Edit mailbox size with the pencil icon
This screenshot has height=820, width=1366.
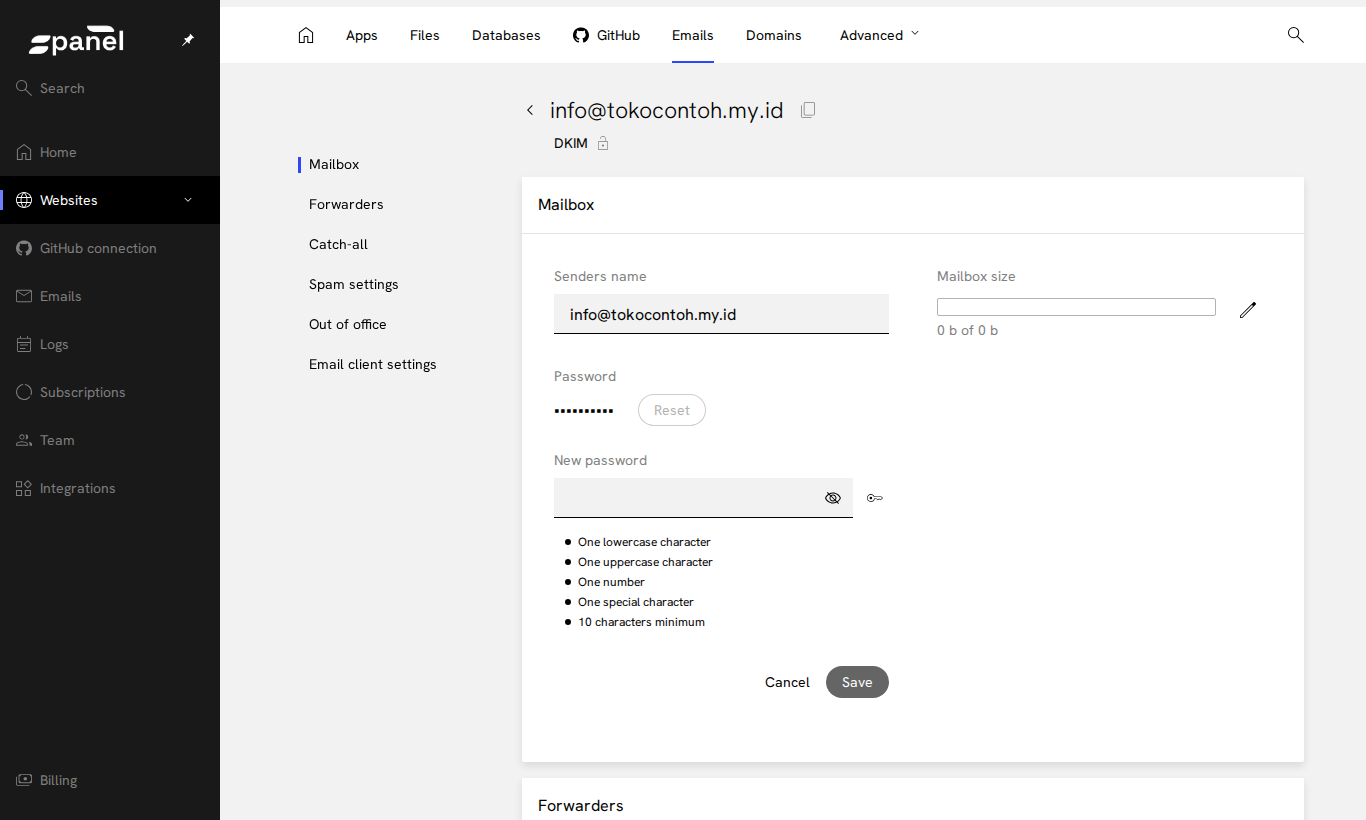click(1247, 310)
